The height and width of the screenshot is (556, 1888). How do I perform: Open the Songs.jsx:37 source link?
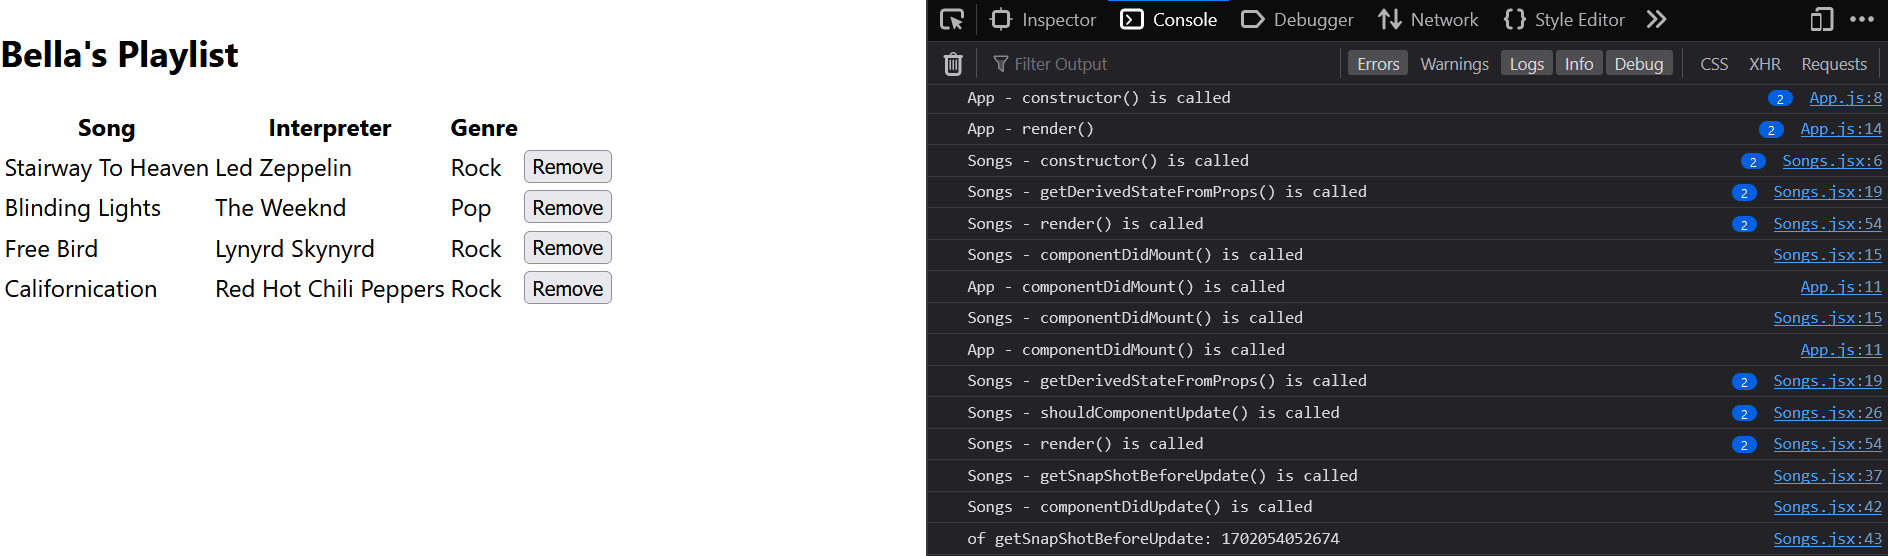pyautogui.click(x=1827, y=476)
